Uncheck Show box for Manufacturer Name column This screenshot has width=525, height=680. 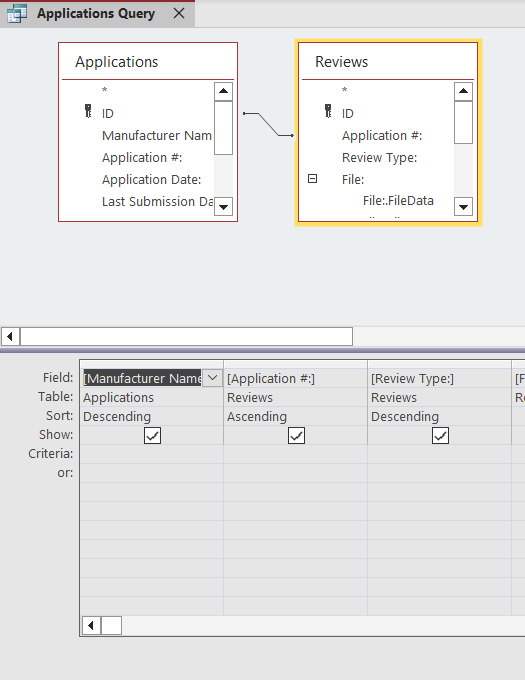pos(152,435)
